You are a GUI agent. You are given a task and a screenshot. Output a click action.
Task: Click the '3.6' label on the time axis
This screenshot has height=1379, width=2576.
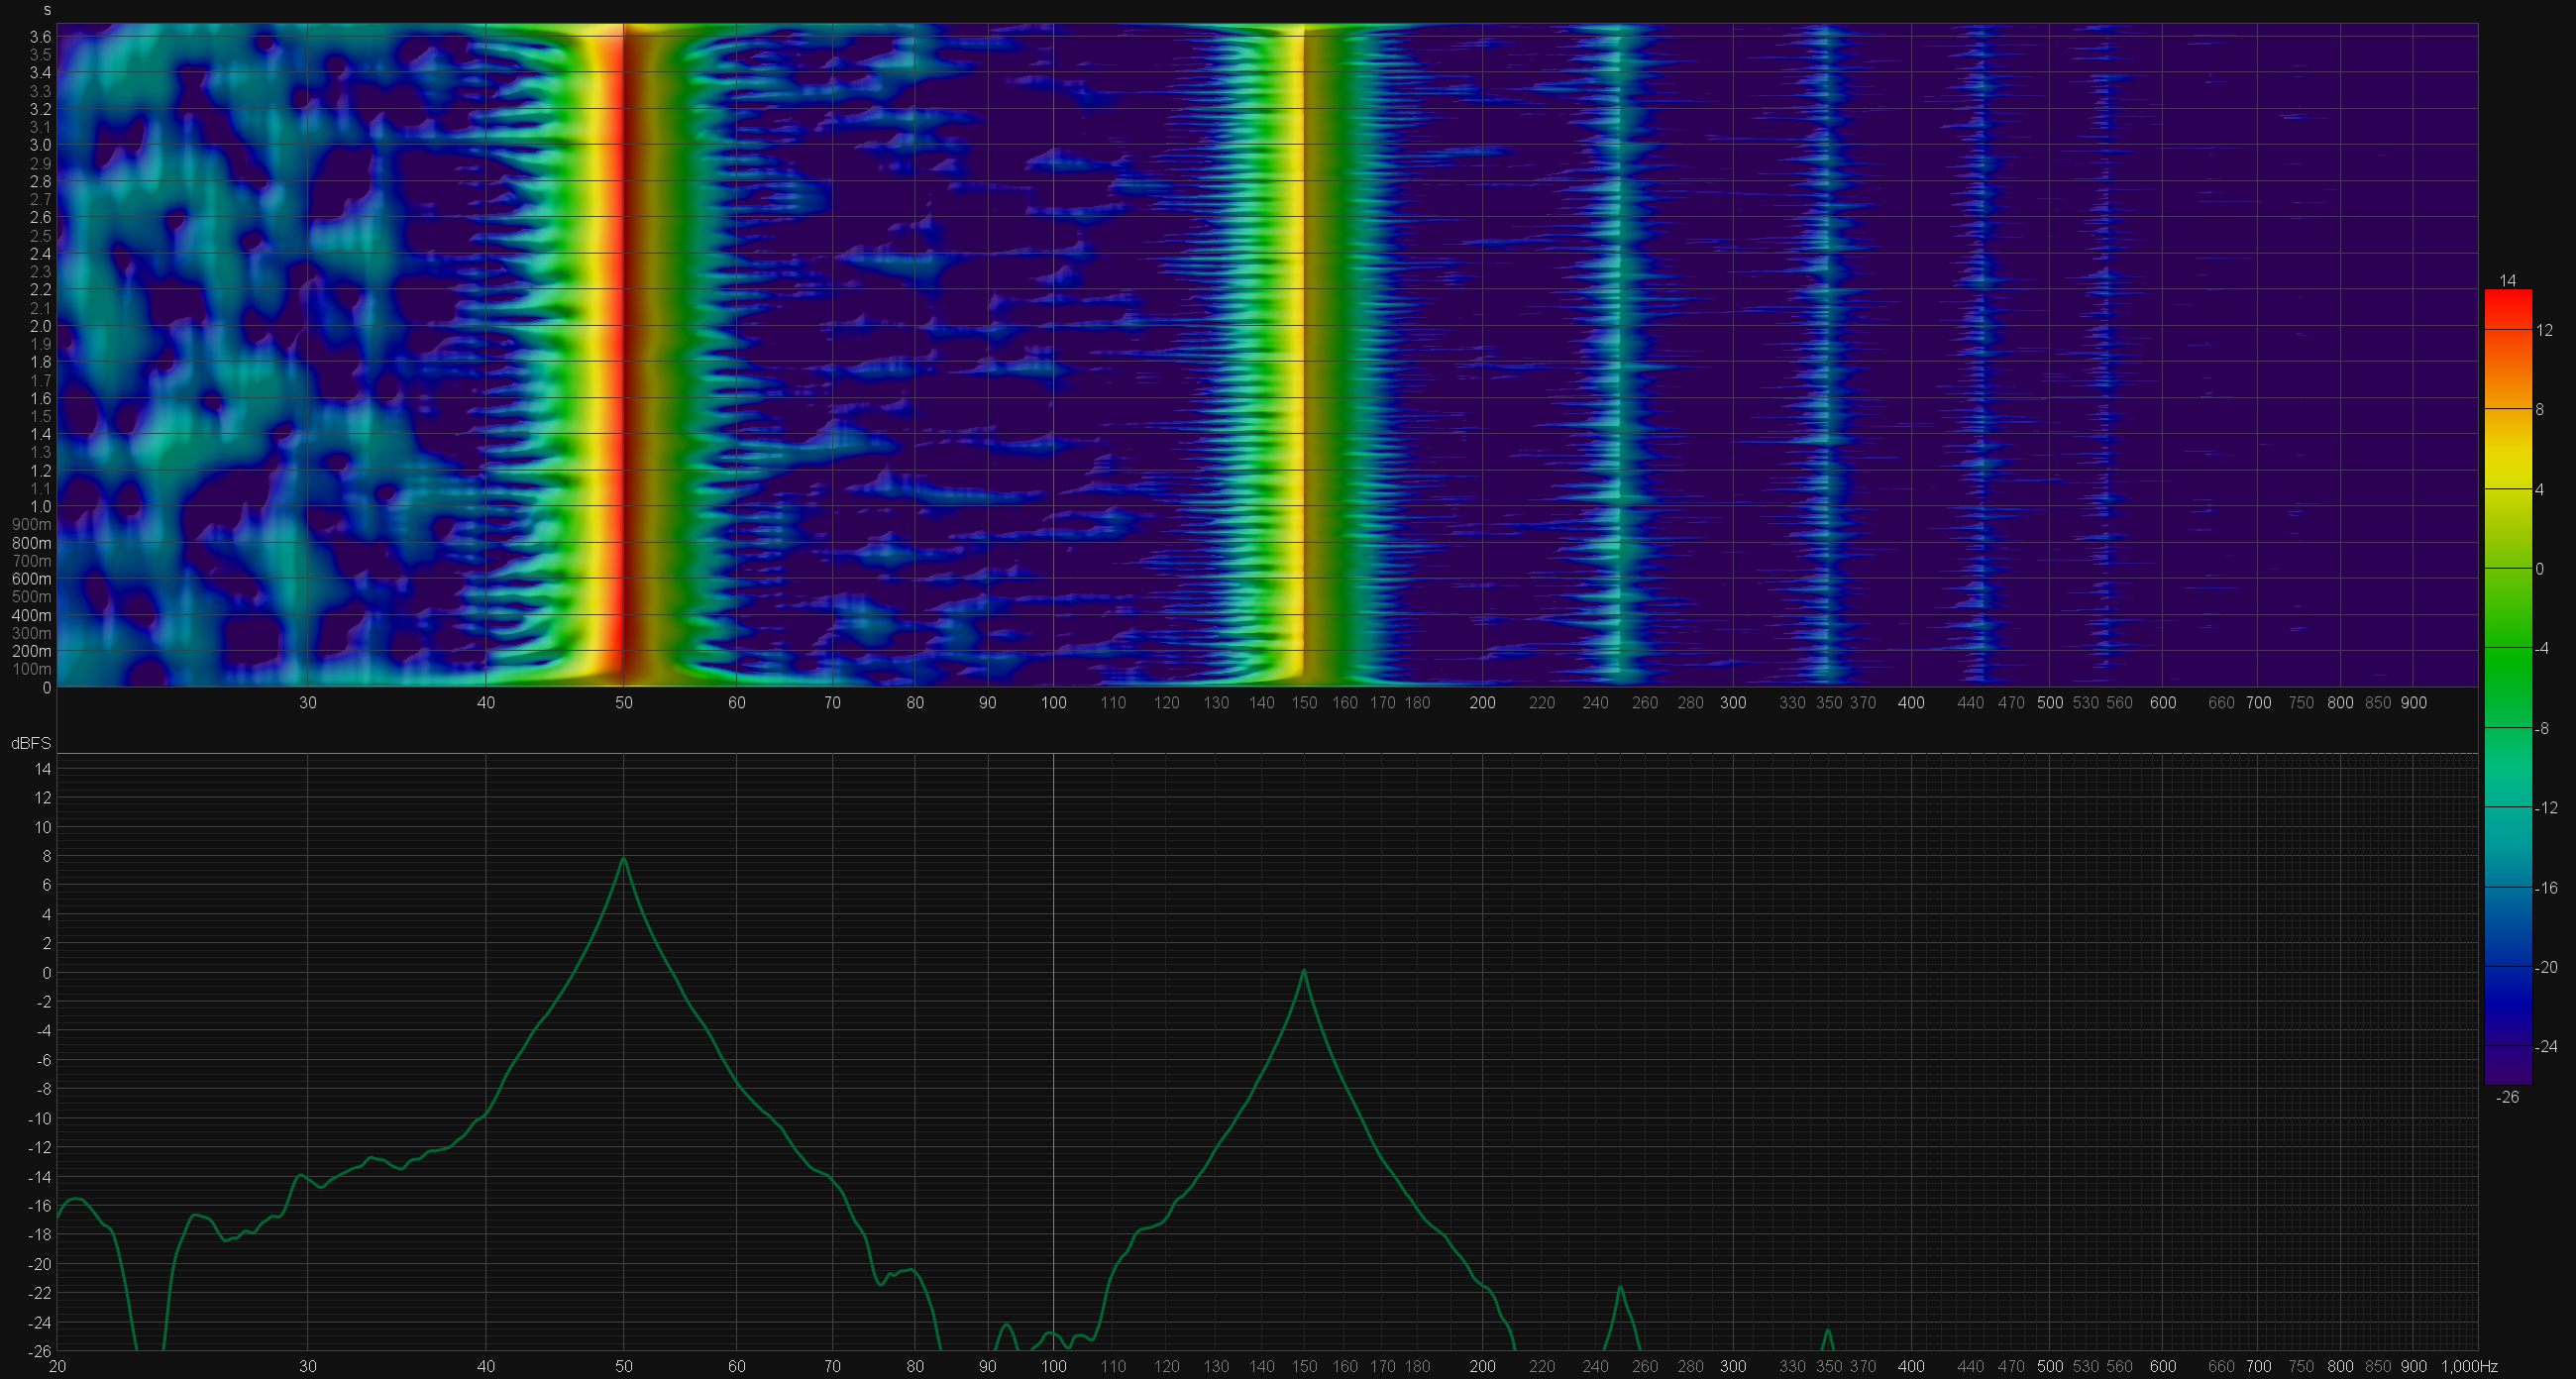coord(40,36)
